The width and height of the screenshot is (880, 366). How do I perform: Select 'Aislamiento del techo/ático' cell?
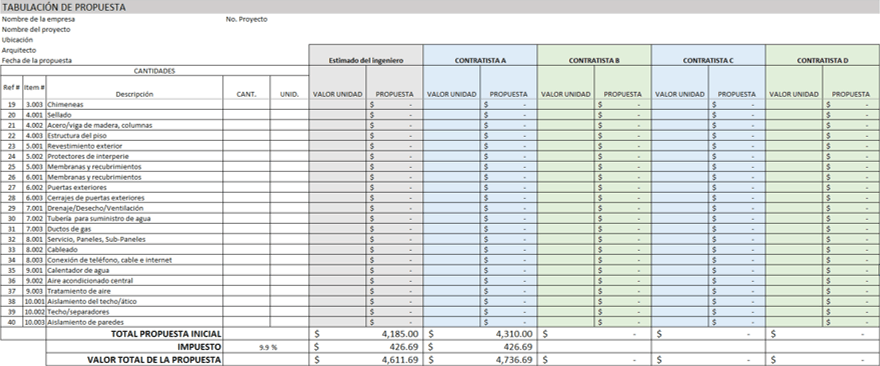(134, 301)
